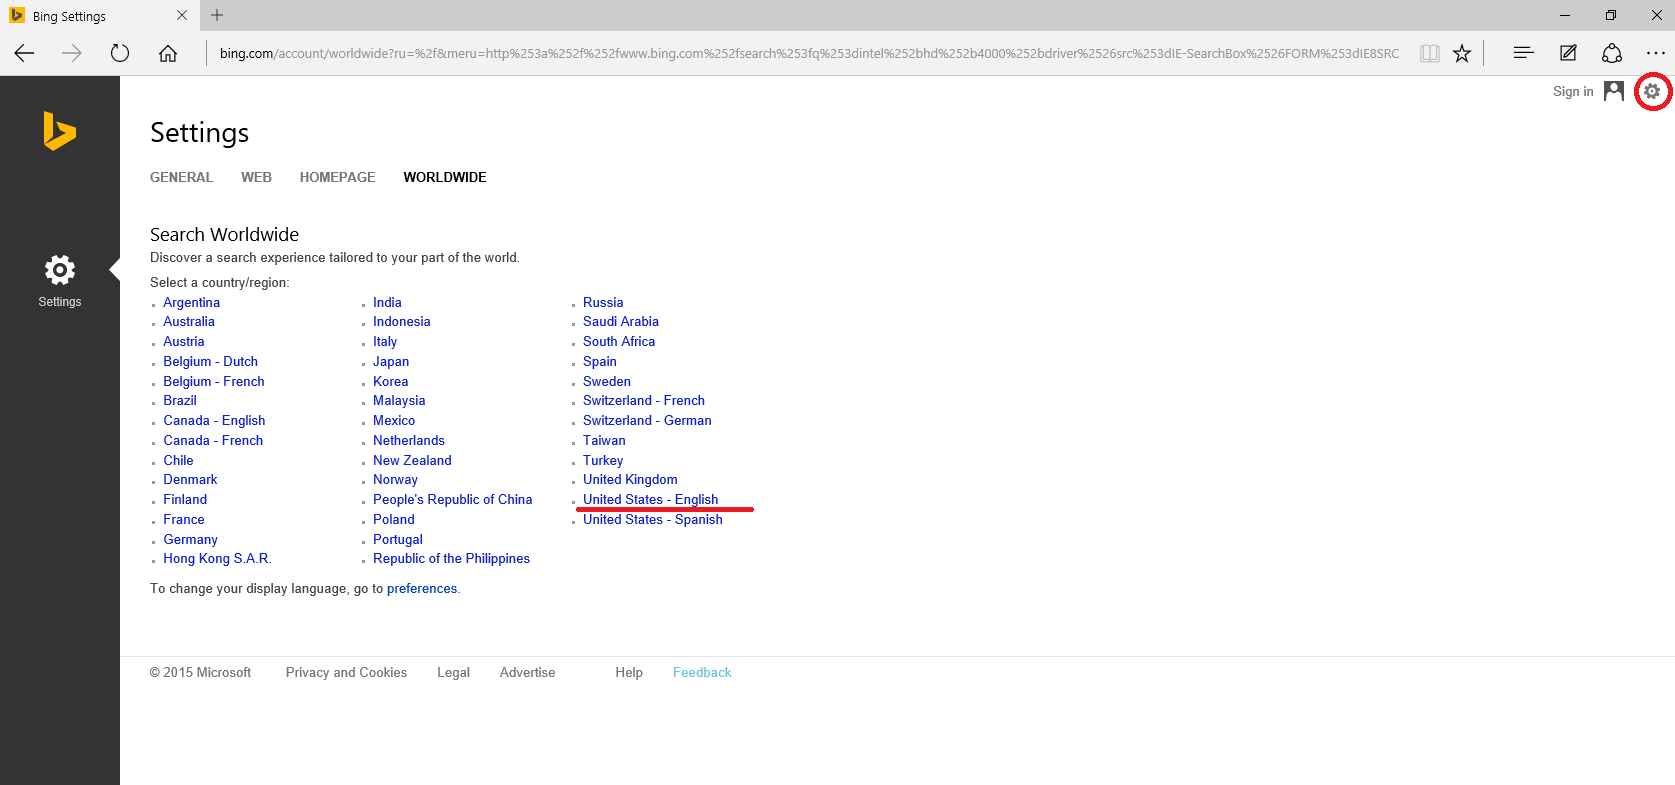
Task: Click Sign in
Action: (x=1573, y=91)
